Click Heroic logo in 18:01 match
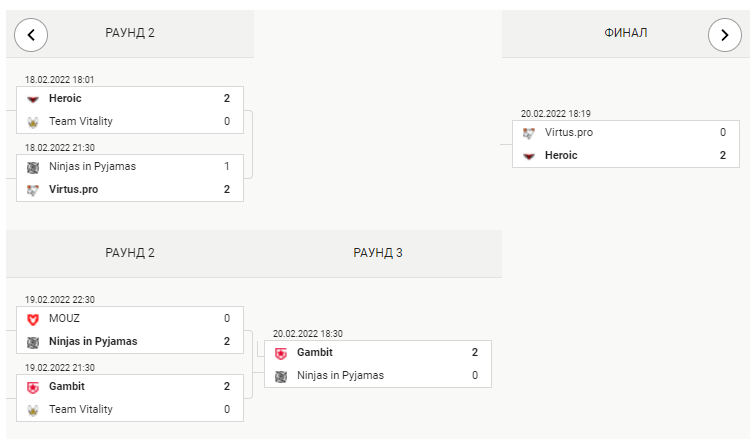 click(33, 99)
